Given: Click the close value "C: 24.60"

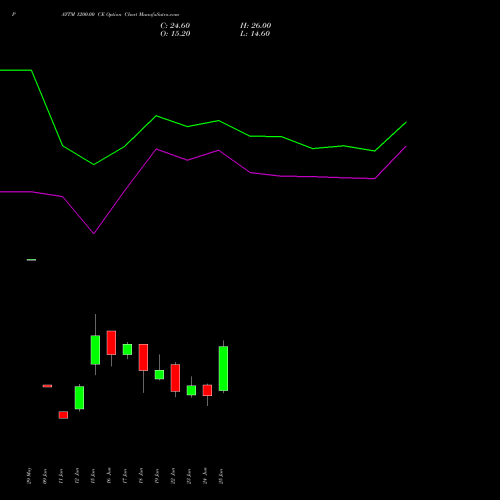Looking at the screenshot, I should click(x=175, y=26).
